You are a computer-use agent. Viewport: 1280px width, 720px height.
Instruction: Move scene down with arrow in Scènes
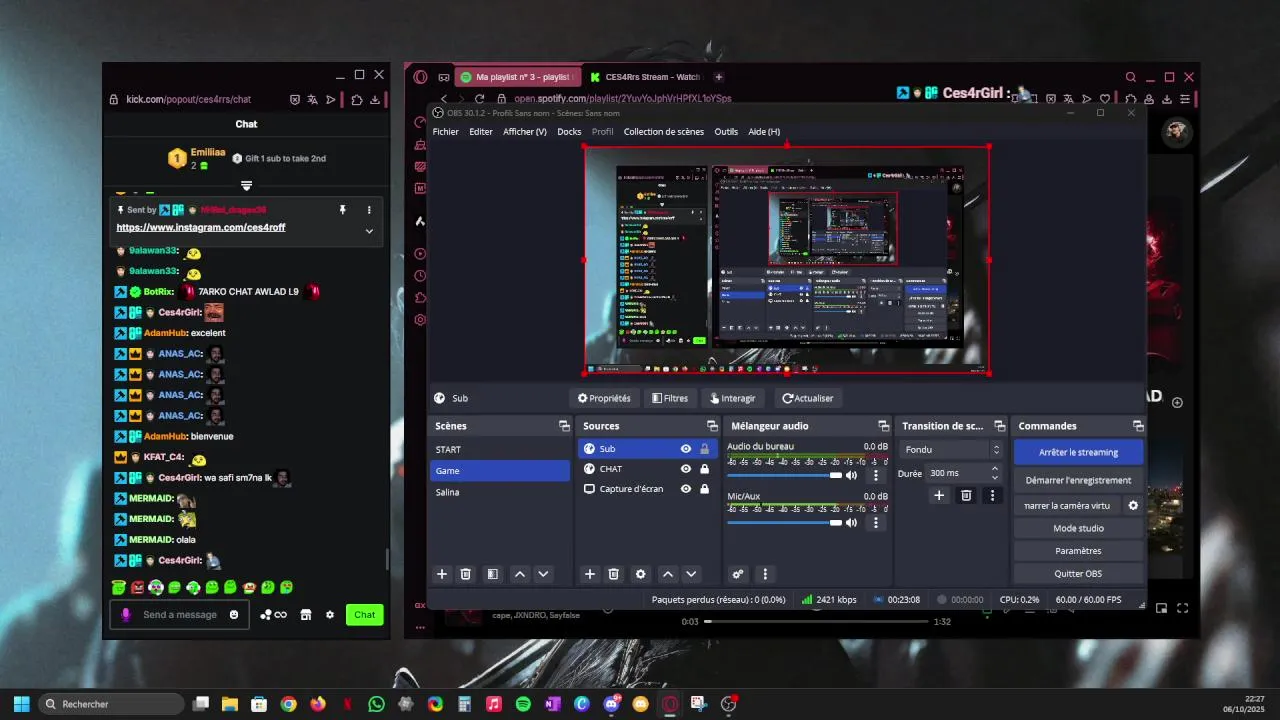click(x=543, y=574)
